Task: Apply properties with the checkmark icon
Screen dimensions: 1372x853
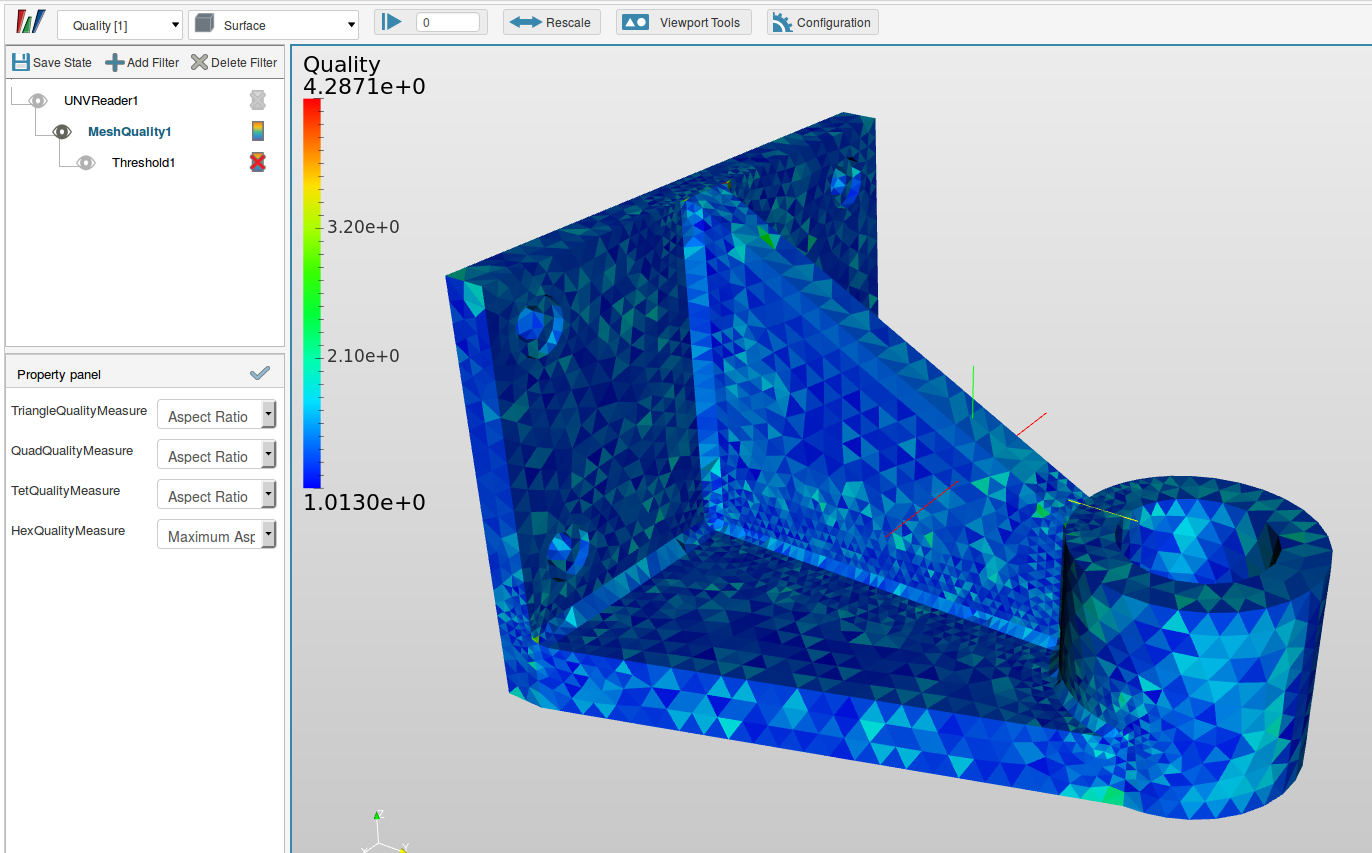Action: coord(260,373)
